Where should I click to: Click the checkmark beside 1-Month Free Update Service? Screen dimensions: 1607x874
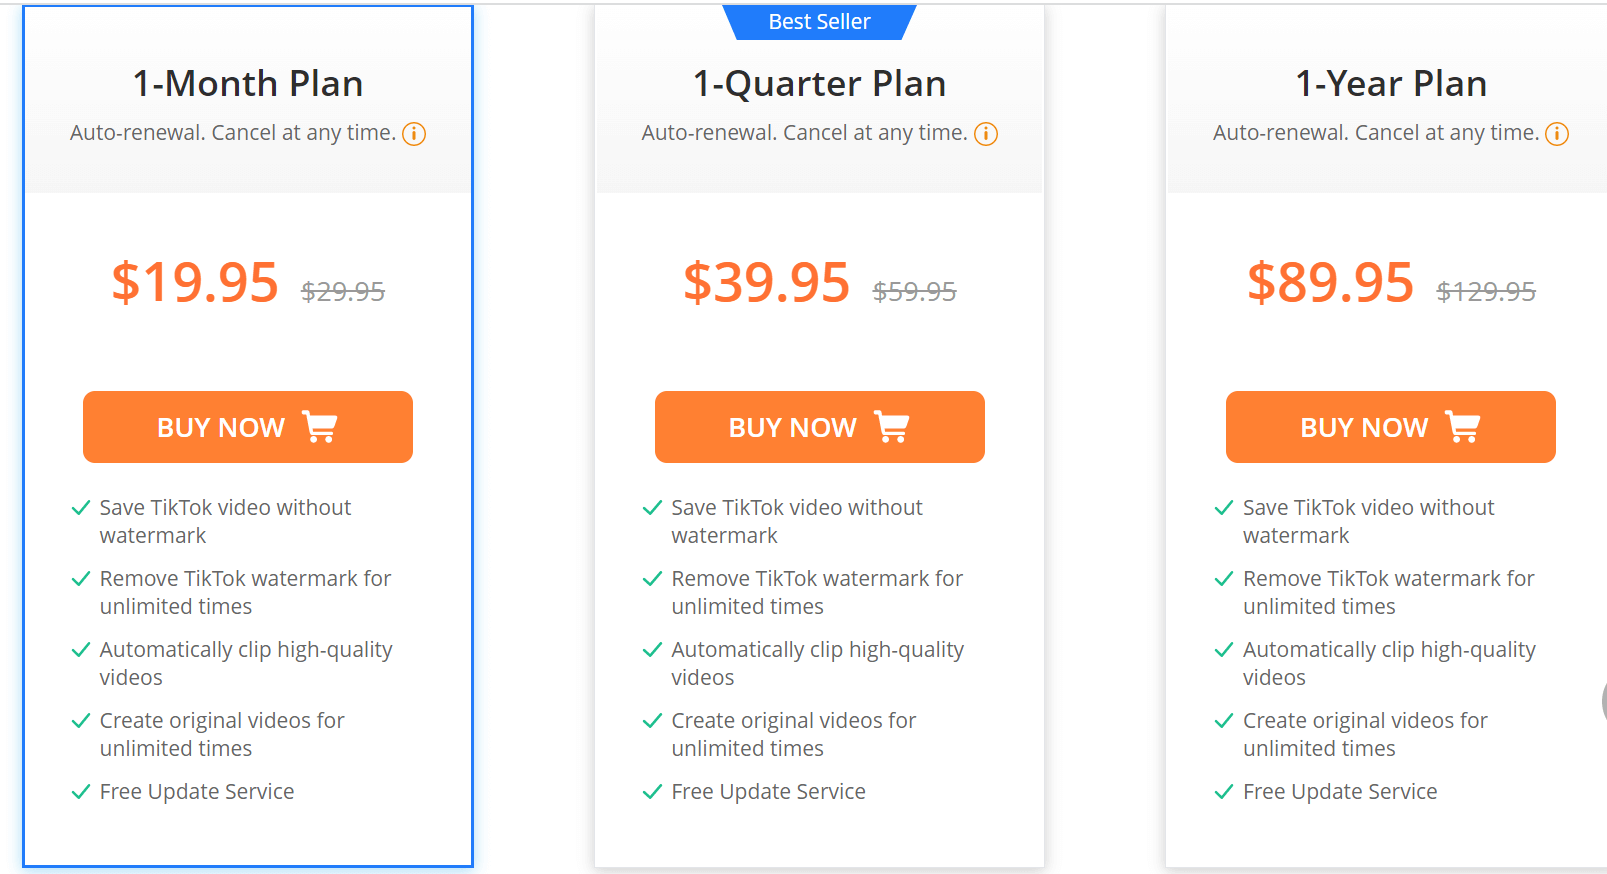point(81,792)
